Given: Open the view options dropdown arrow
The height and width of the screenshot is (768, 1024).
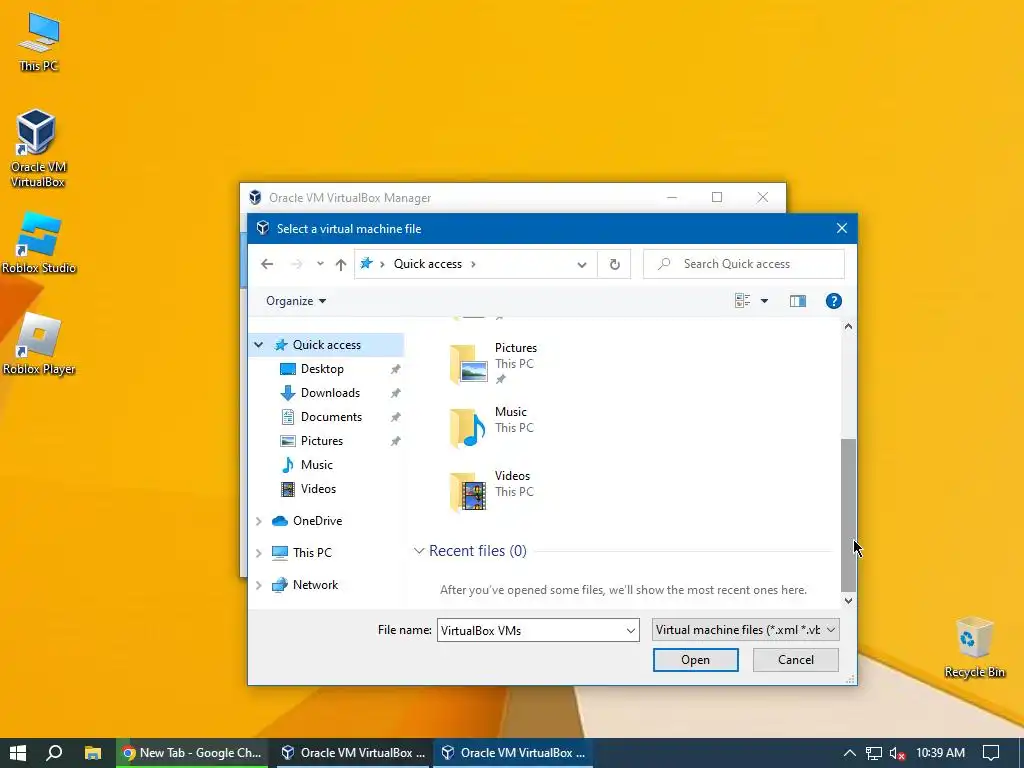Looking at the screenshot, I should pyautogui.click(x=764, y=301).
